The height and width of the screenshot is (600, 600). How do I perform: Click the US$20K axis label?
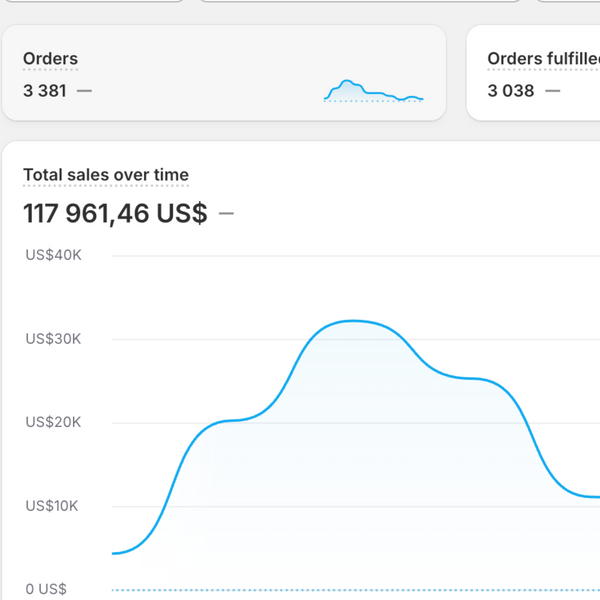point(53,422)
